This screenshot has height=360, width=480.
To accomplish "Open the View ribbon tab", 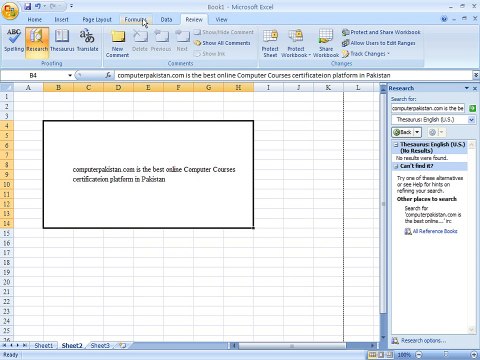I will click(221, 20).
